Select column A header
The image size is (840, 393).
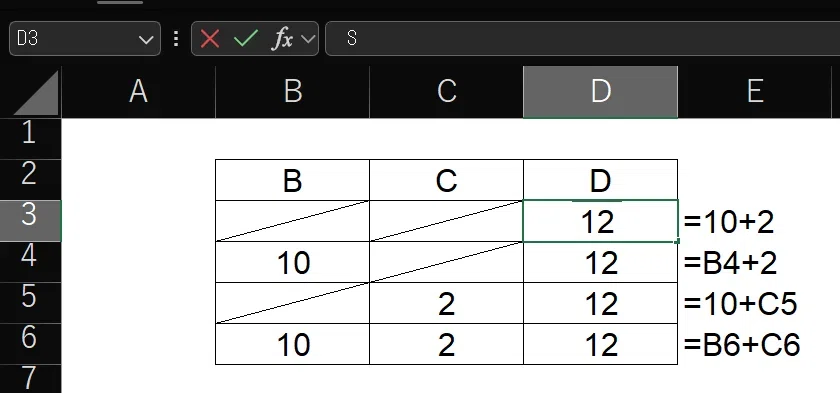(x=138, y=92)
